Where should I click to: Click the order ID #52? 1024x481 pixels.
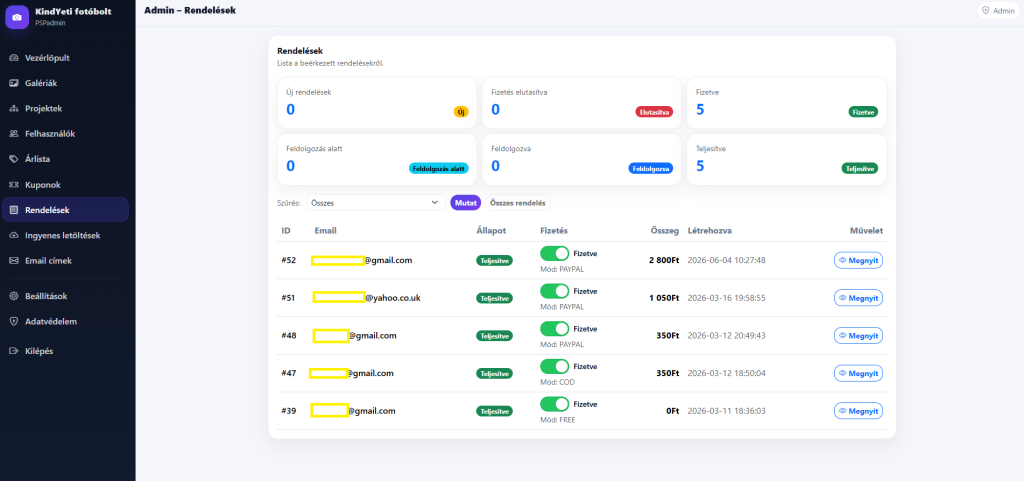(x=289, y=260)
